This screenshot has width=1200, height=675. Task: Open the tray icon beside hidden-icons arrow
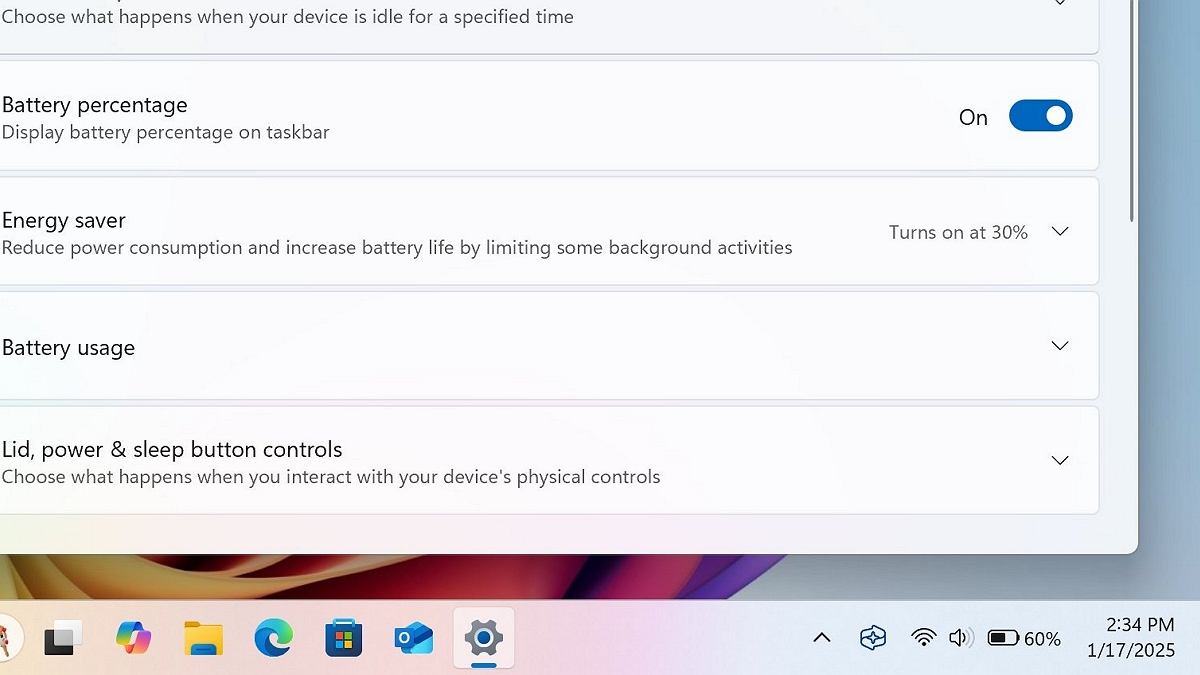click(873, 638)
